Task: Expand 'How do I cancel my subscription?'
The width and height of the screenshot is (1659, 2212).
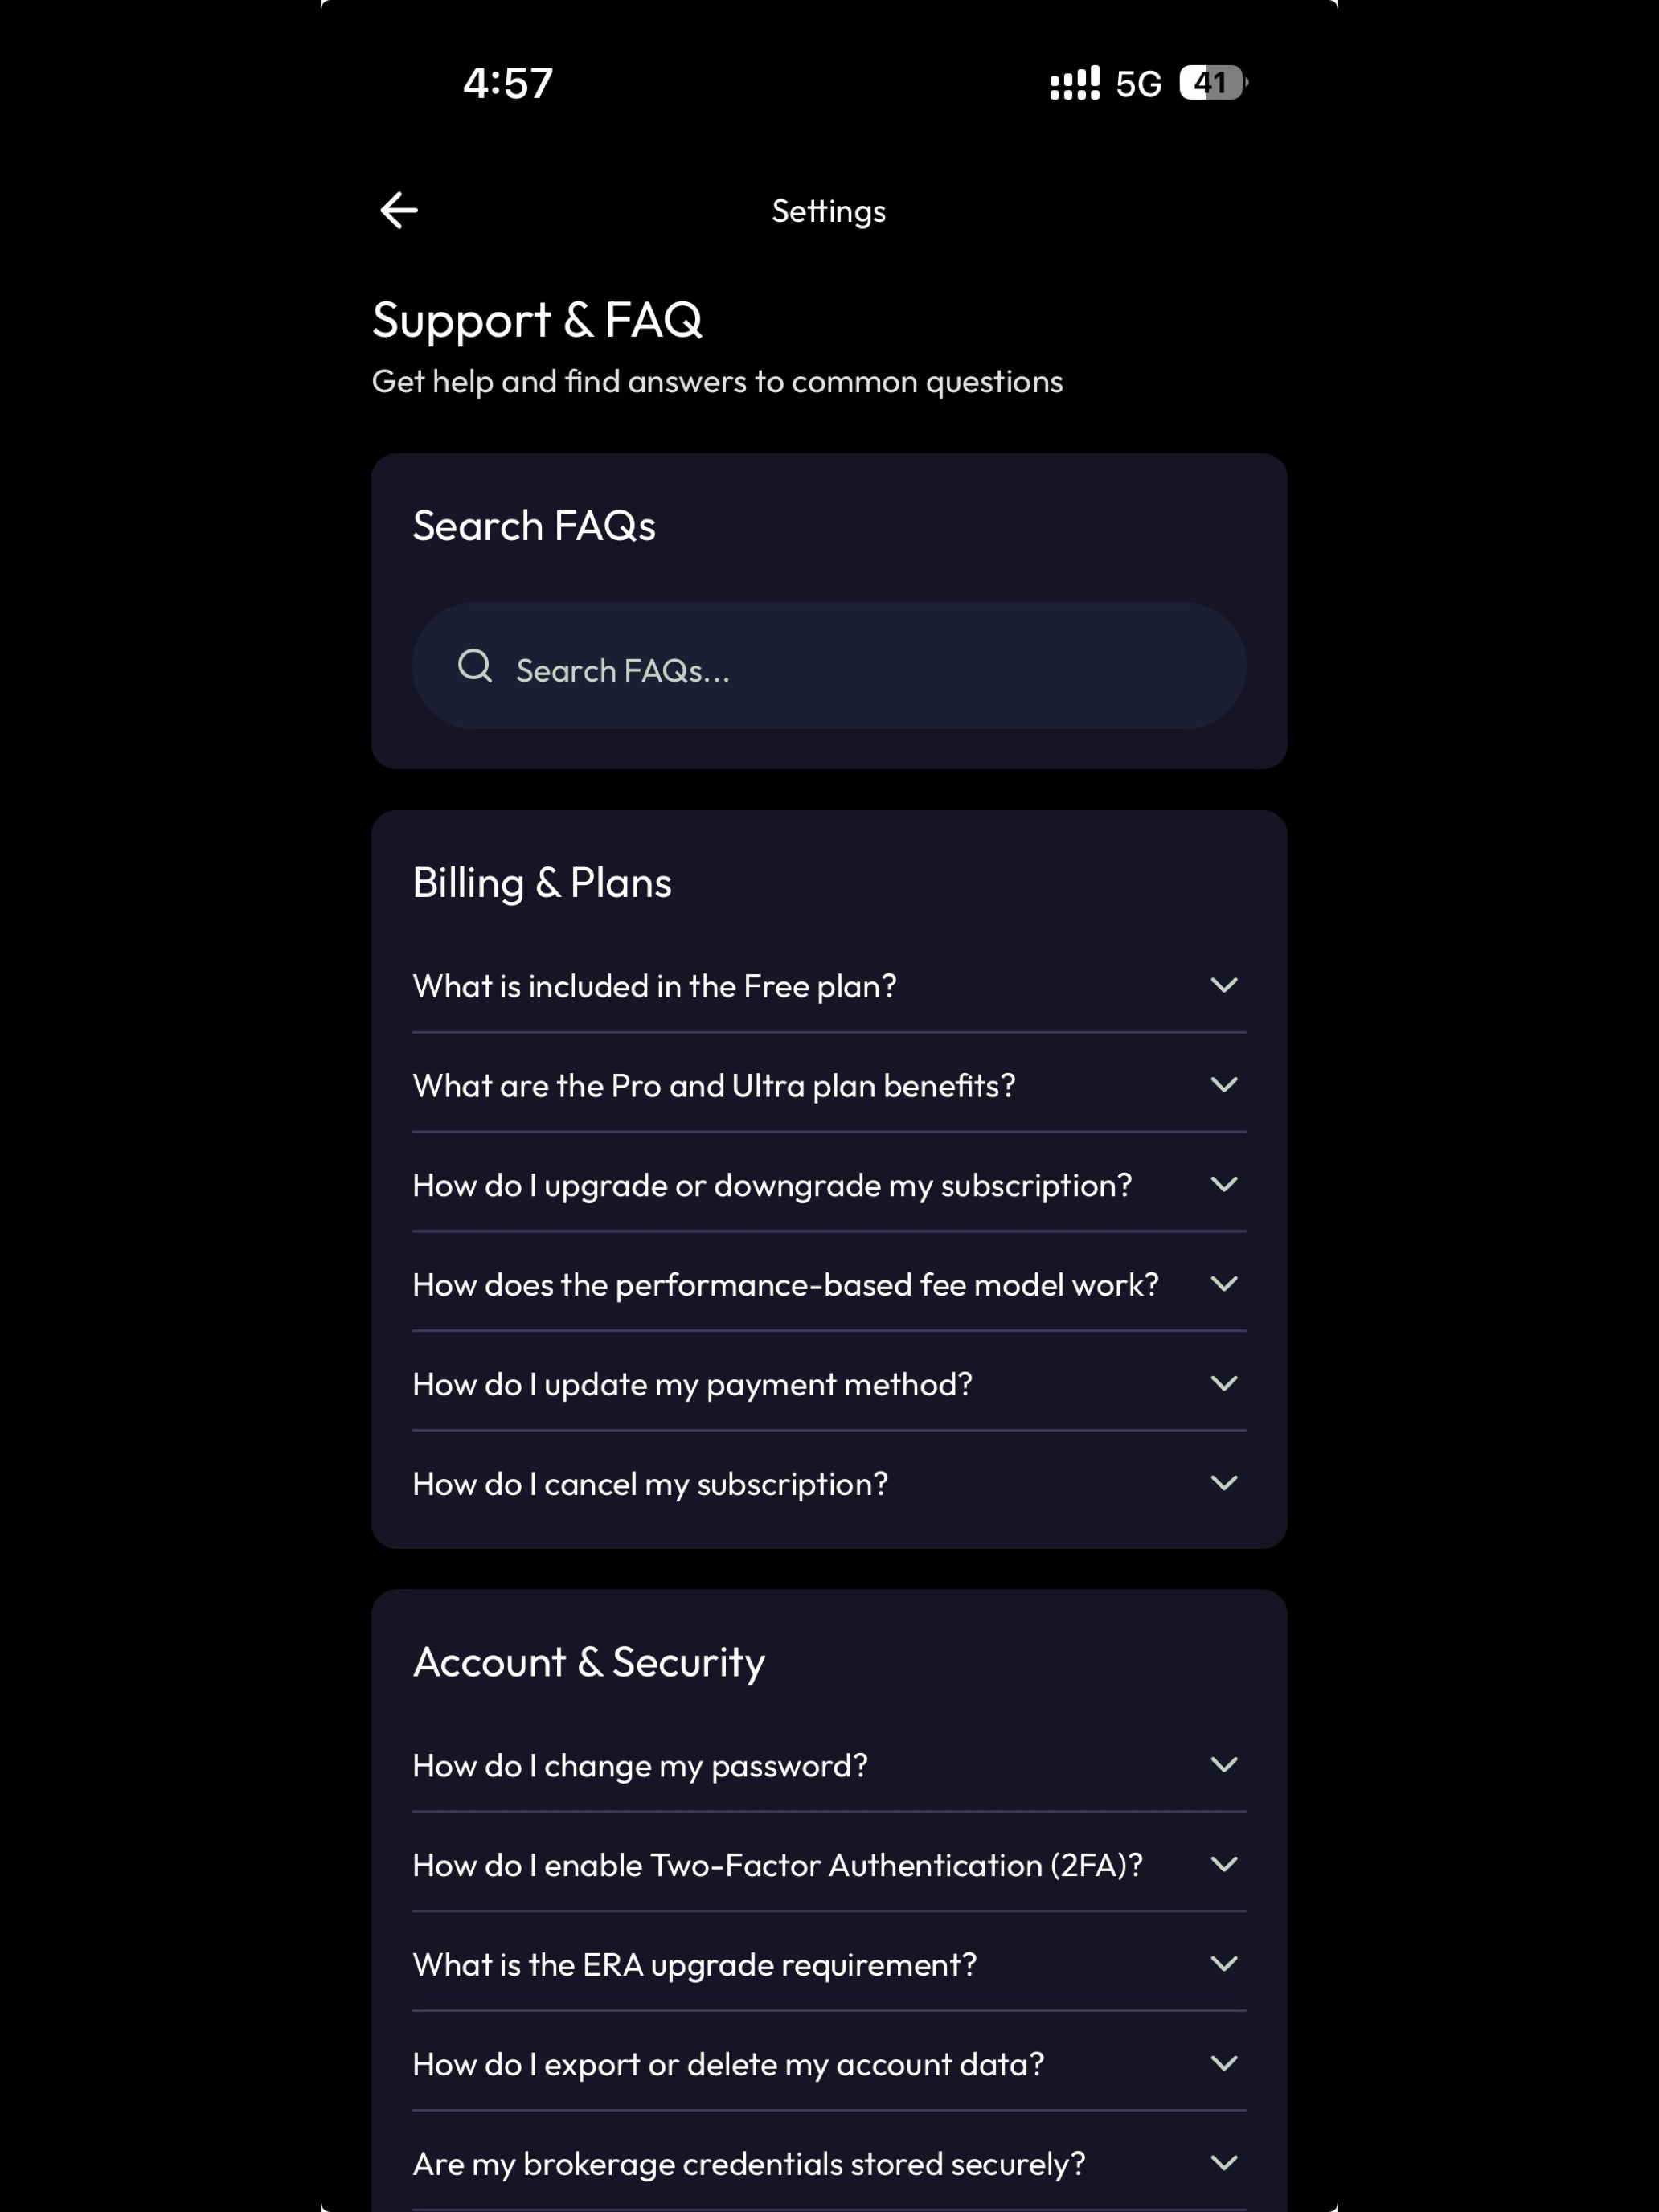Action: pos(829,1483)
